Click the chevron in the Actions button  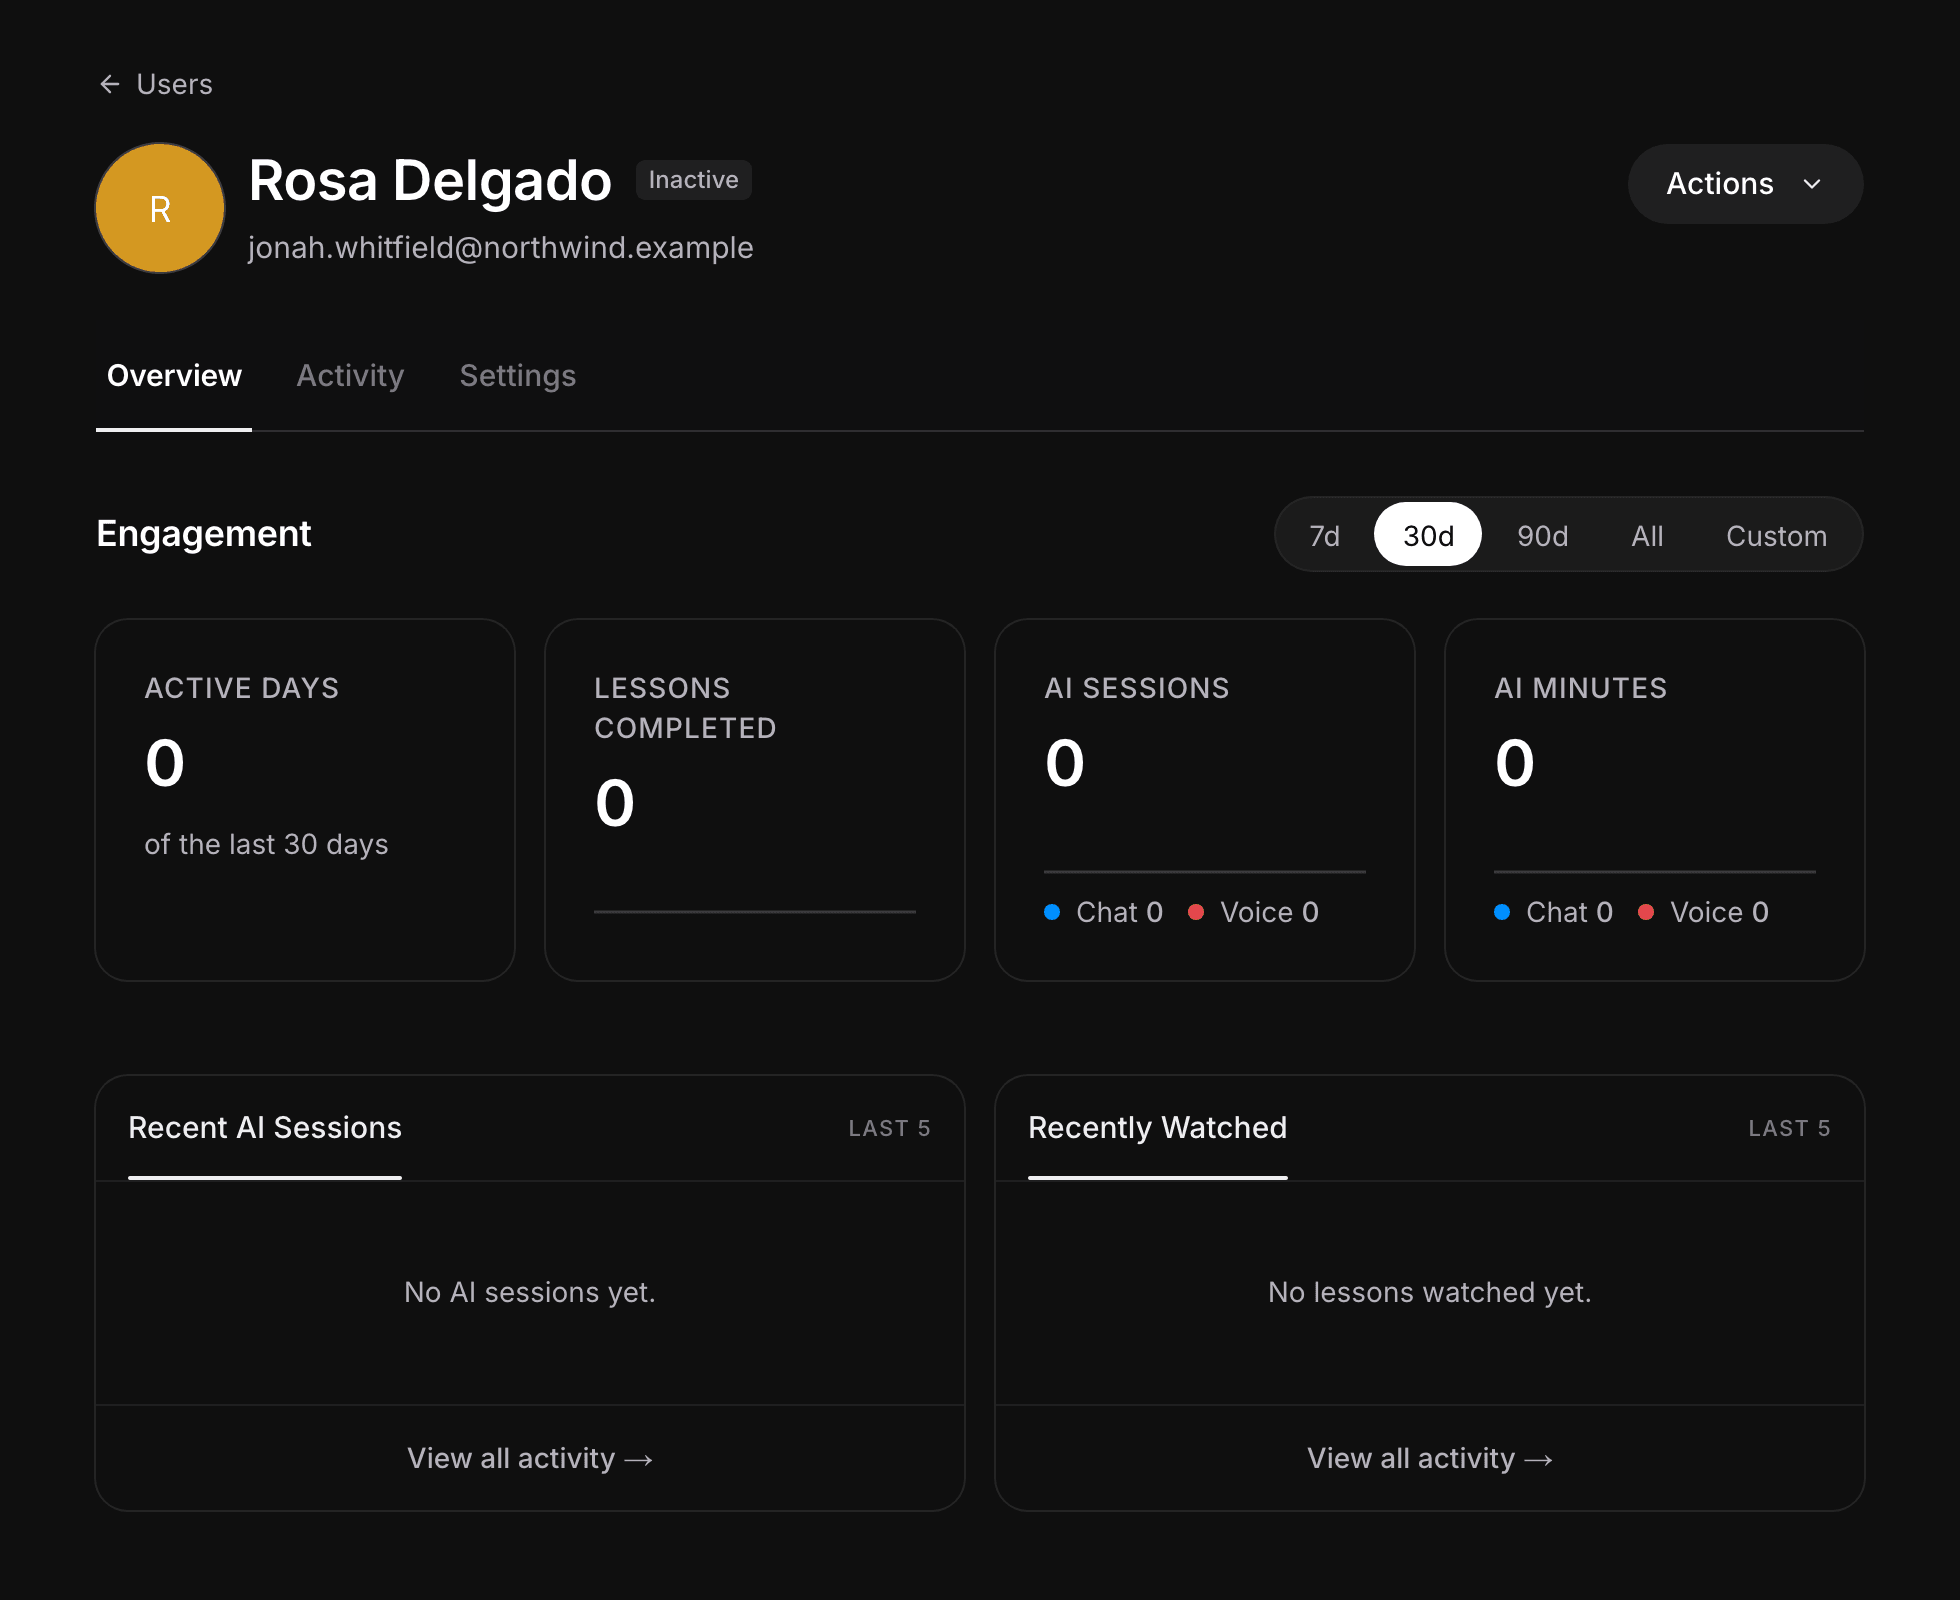[x=1812, y=184]
